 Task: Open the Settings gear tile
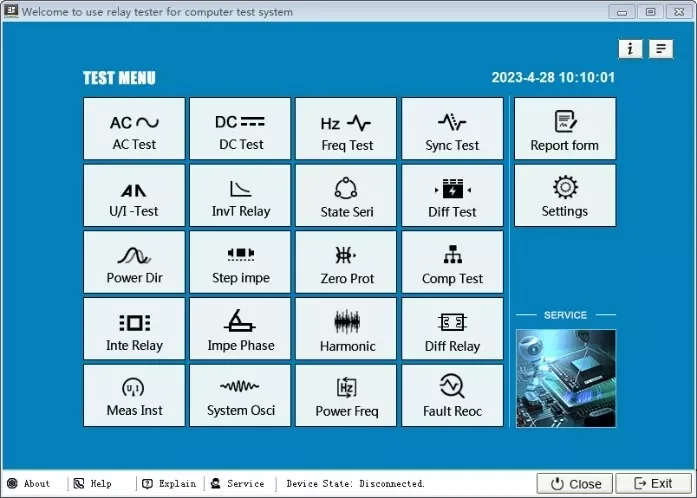(565, 195)
